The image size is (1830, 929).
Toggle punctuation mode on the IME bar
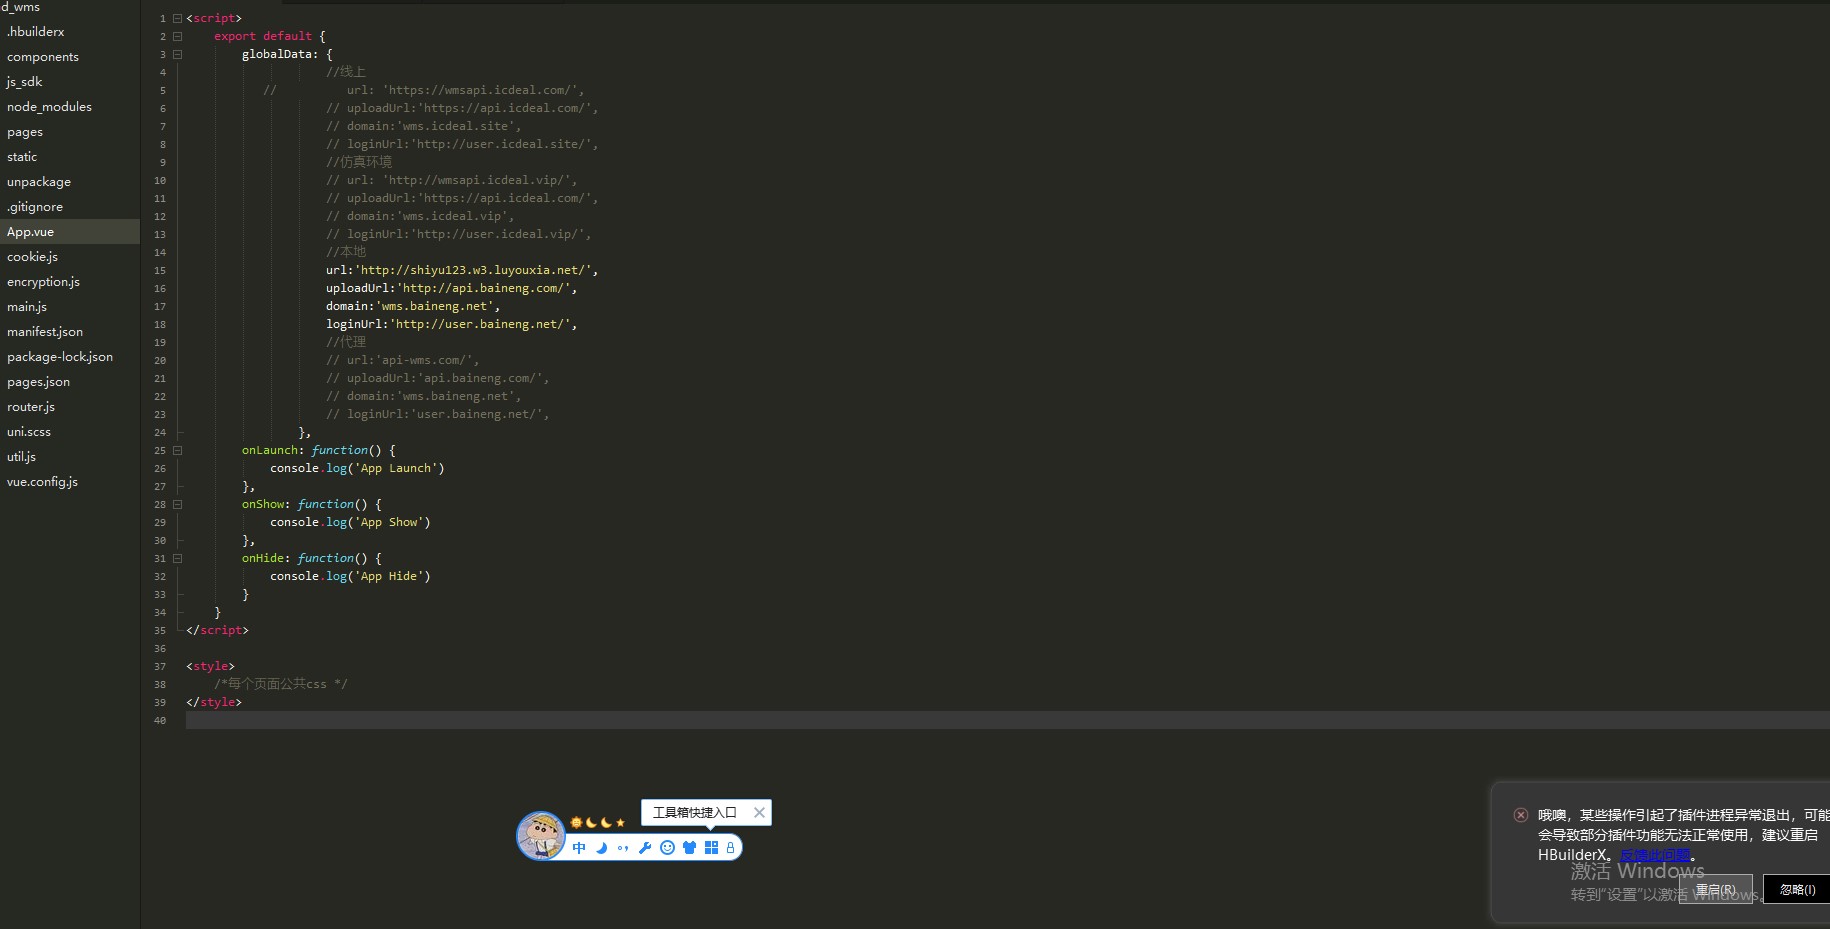[x=623, y=848]
